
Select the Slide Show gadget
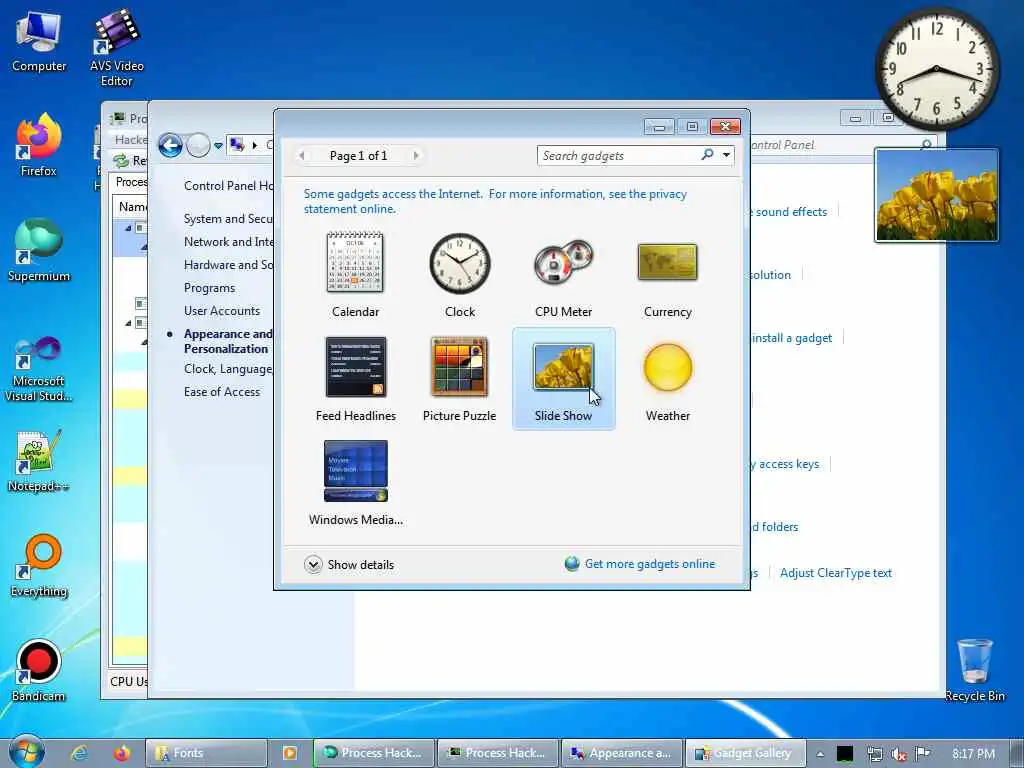[564, 379]
